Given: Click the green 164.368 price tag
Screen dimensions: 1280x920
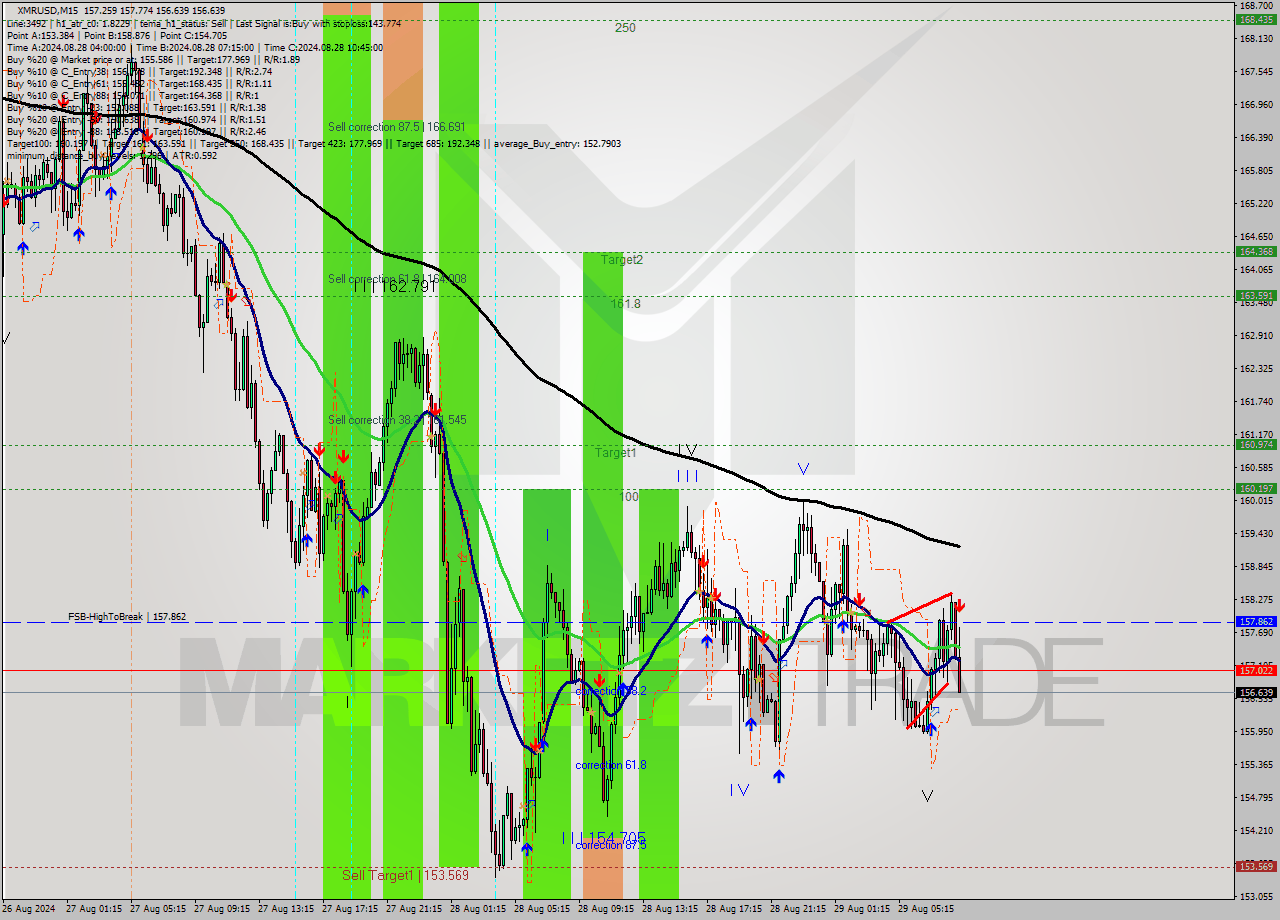Looking at the screenshot, I should tap(1256, 251).
